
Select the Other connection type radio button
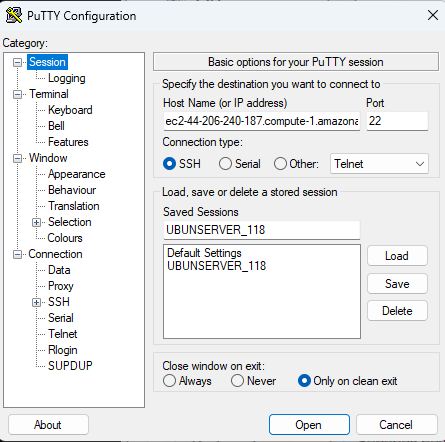pos(280,164)
